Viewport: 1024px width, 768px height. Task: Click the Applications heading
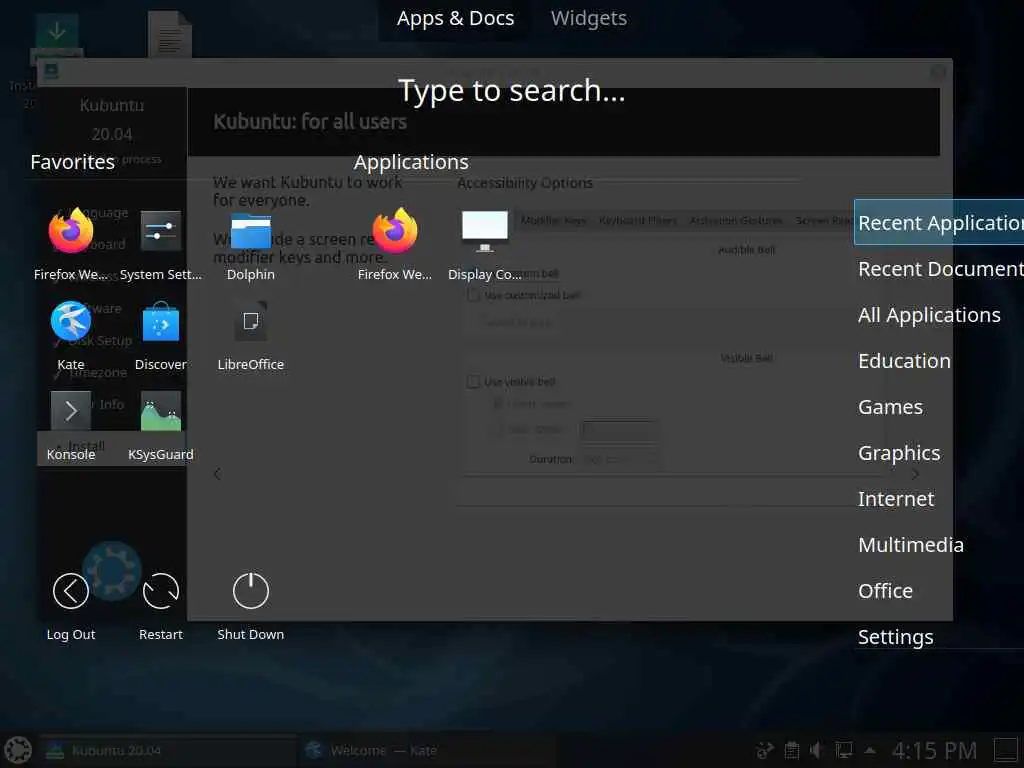[x=411, y=162]
